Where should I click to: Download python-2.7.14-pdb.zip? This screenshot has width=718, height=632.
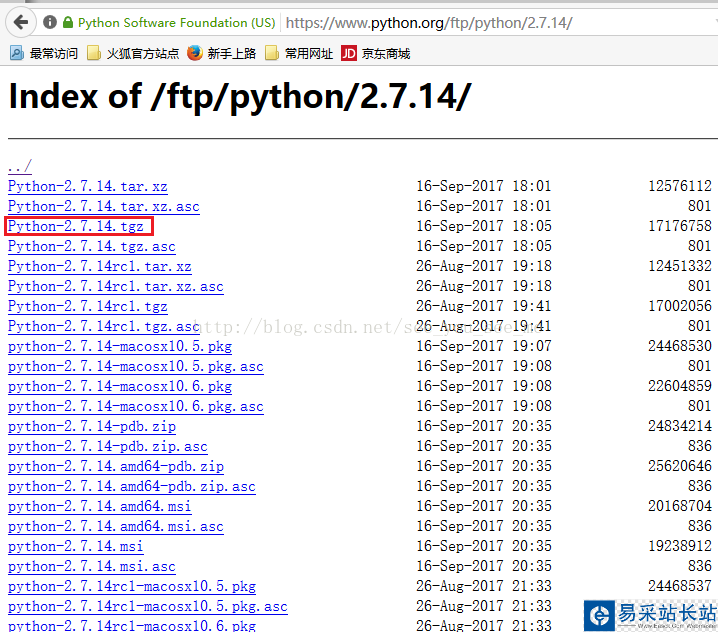click(92, 427)
